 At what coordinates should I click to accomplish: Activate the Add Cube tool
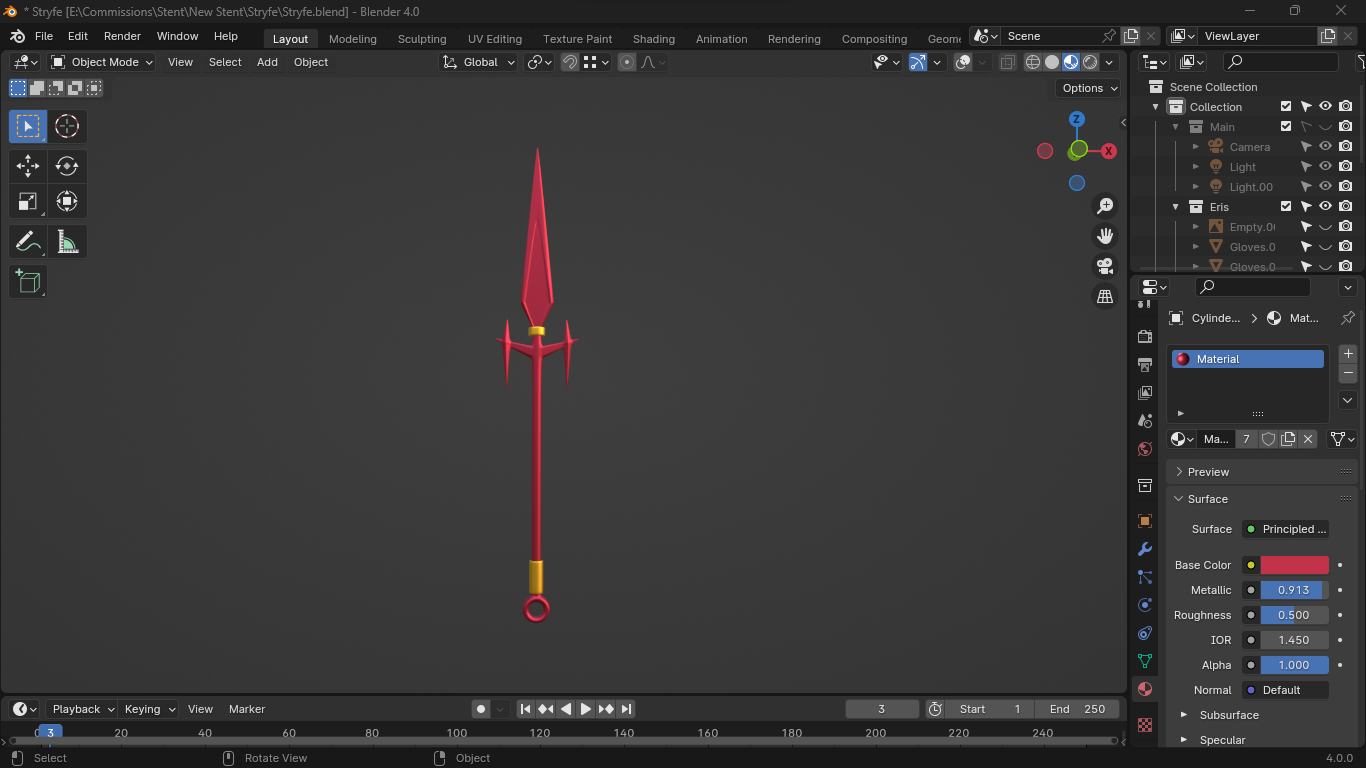tap(28, 282)
